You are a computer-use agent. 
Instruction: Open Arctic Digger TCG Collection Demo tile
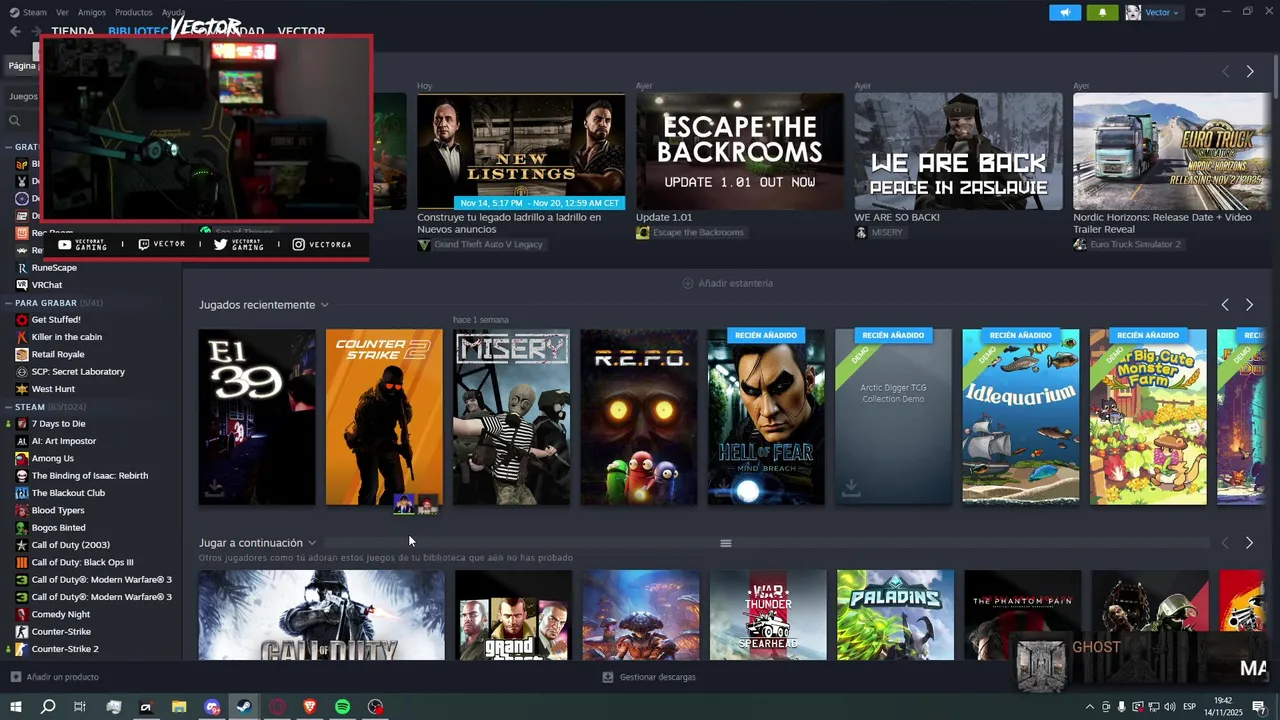893,417
